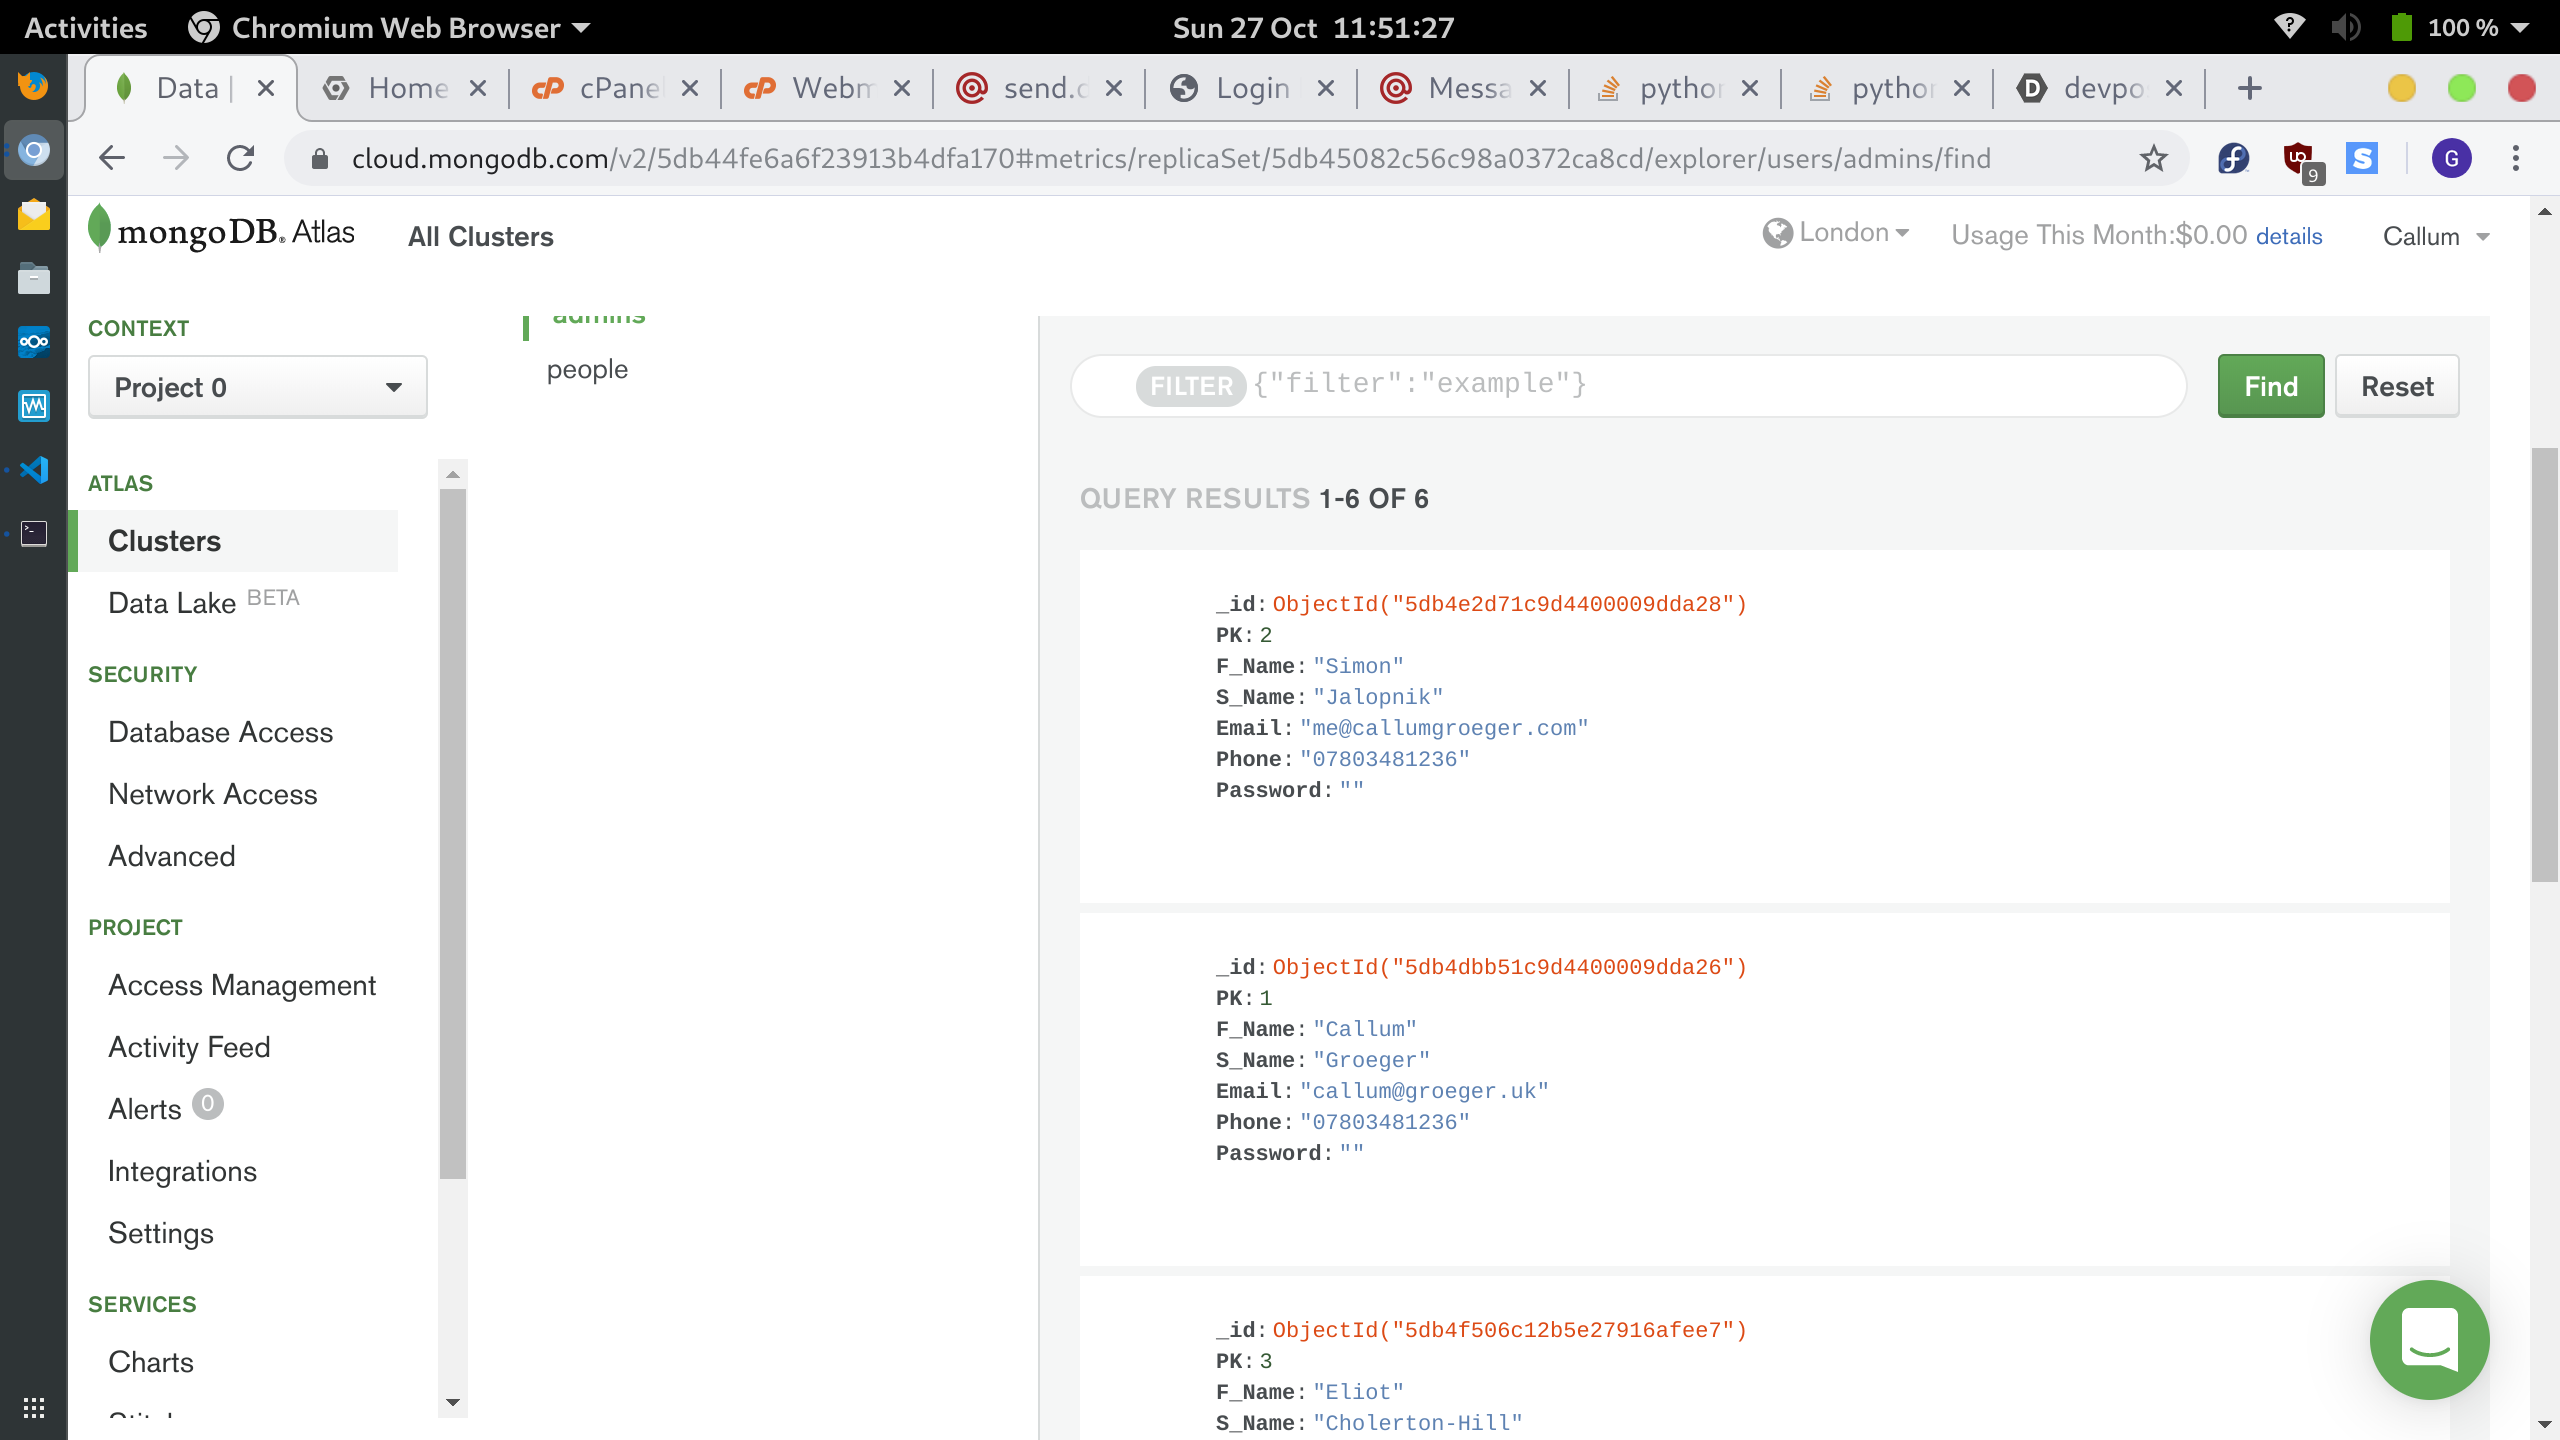The height and width of the screenshot is (1440, 2560).
Task: Open the London region dropdown
Action: click(1836, 233)
